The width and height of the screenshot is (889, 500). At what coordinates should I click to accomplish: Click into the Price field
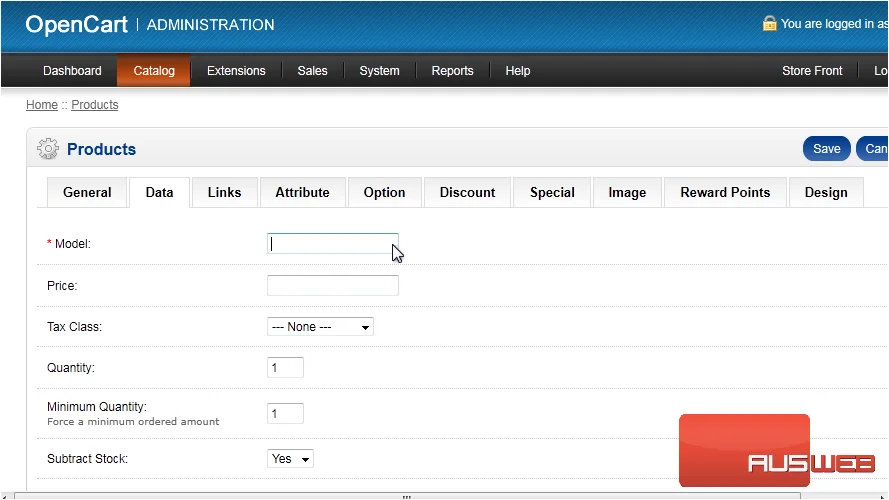click(x=333, y=285)
